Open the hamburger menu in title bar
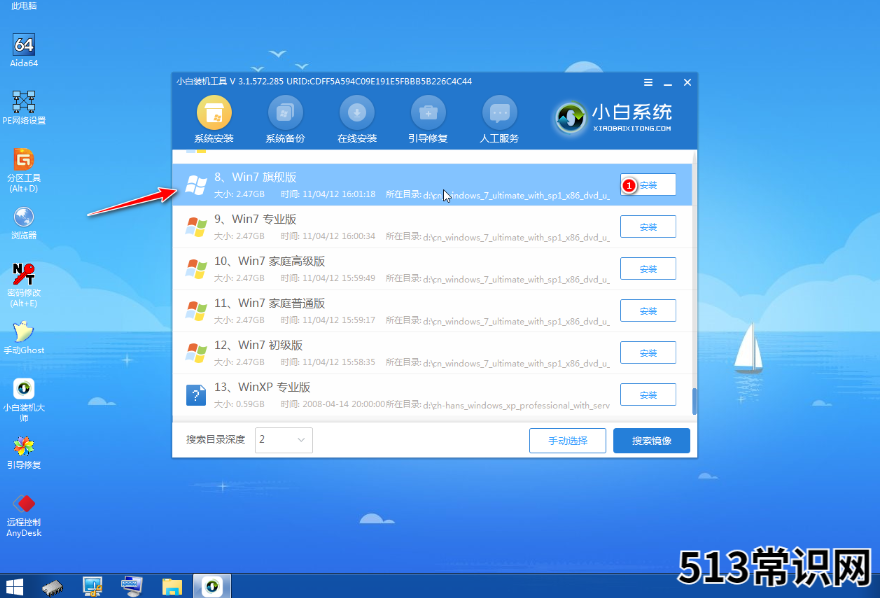Viewport: 880px width, 598px height. click(648, 82)
